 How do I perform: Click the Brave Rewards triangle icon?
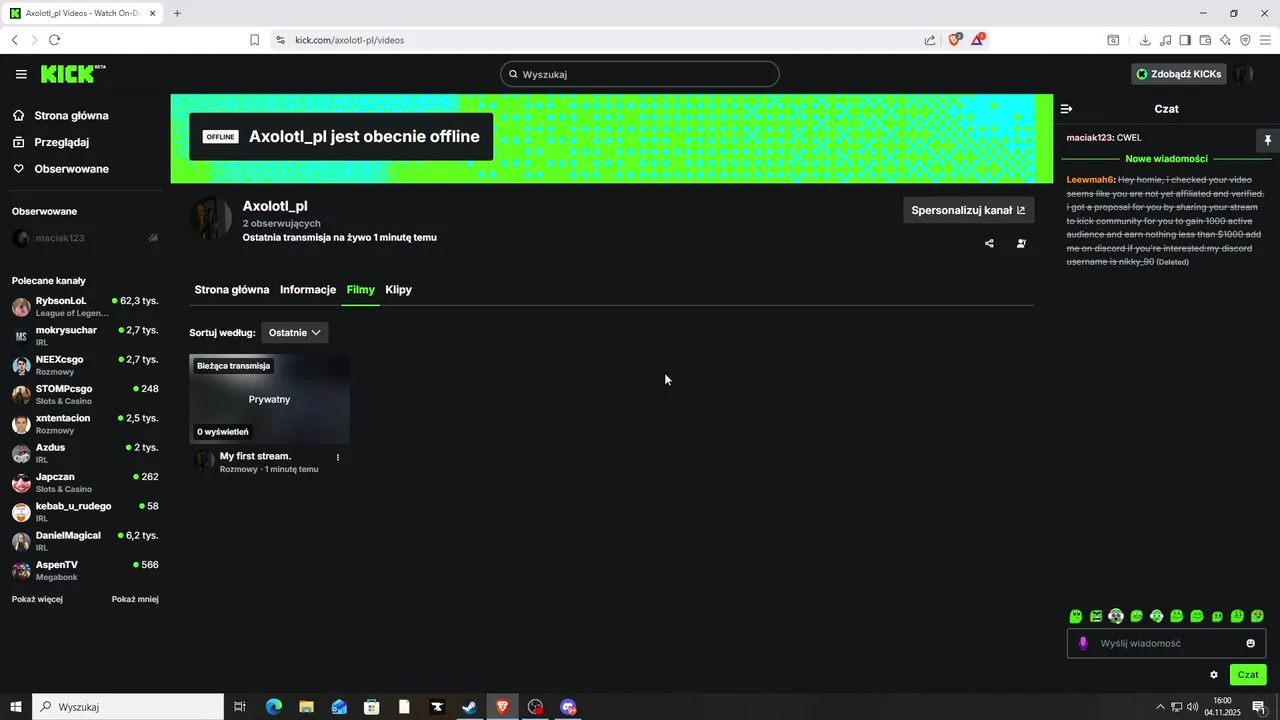coord(978,40)
